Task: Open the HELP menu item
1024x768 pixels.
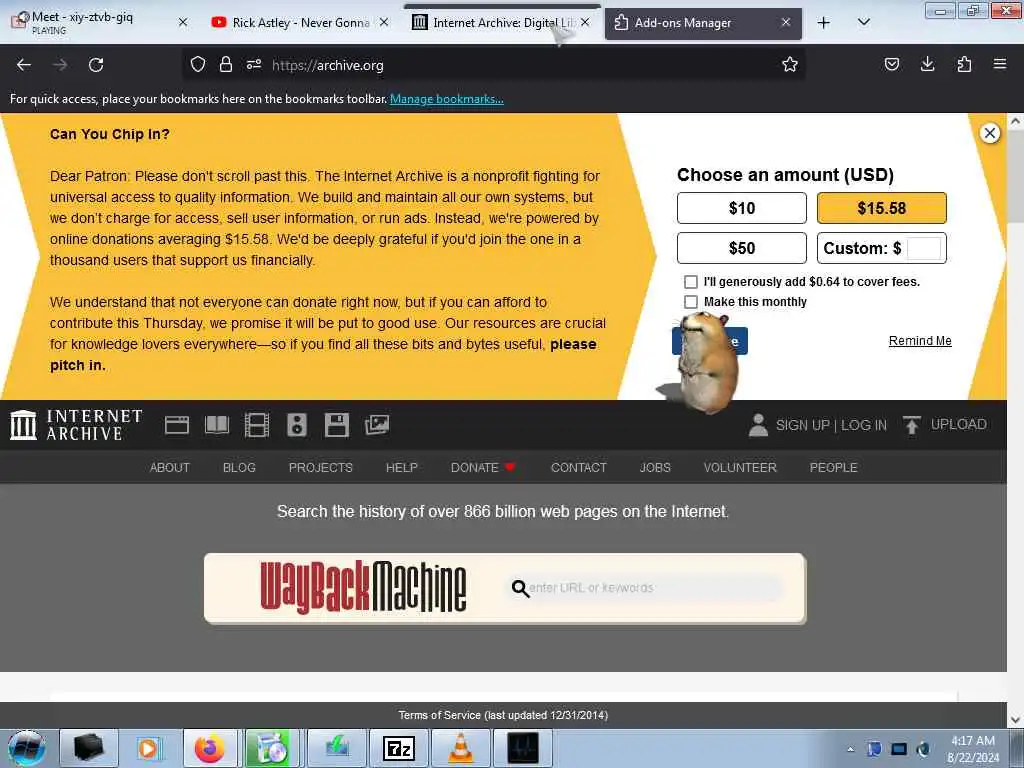Action: click(x=402, y=468)
